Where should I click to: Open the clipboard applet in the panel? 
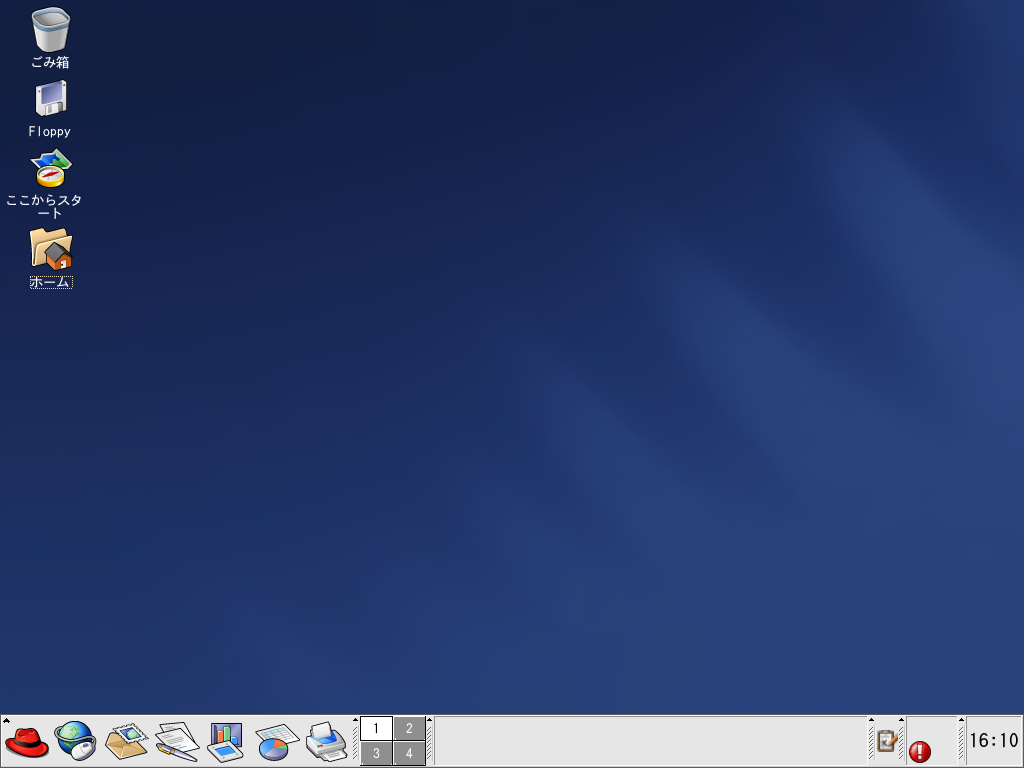(886, 741)
